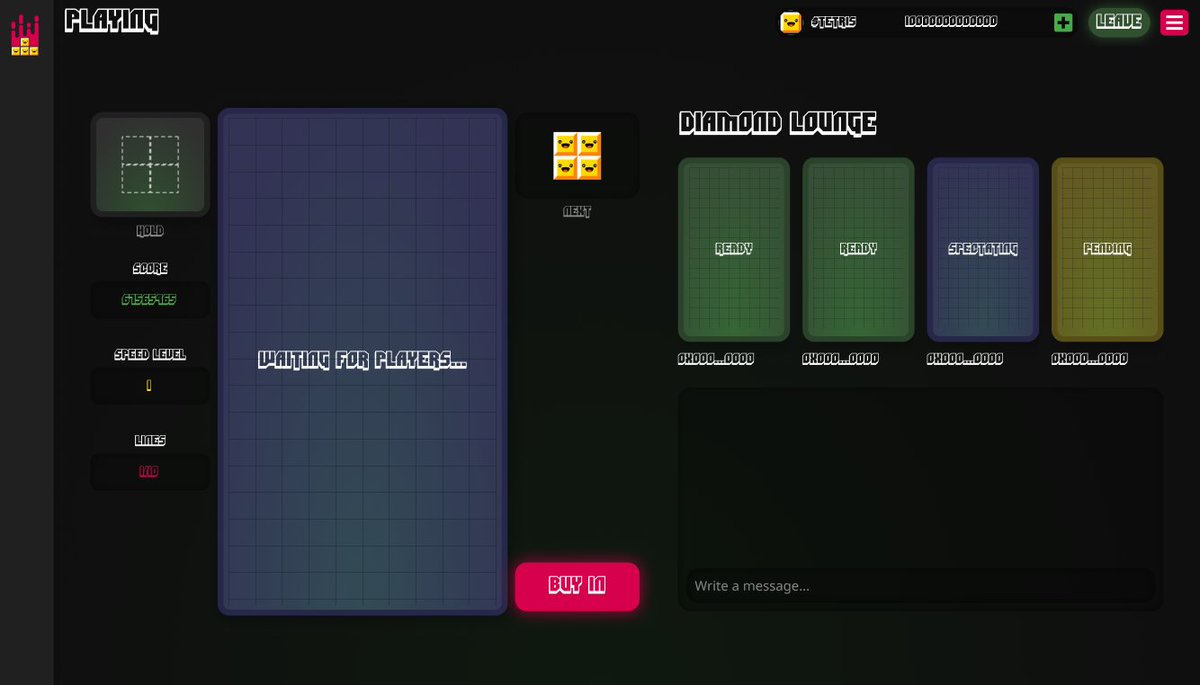Image resolution: width=1200 pixels, height=685 pixels.
Task: Focus the Write a message field
Action: pyautogui.click(x=920, y=586)
